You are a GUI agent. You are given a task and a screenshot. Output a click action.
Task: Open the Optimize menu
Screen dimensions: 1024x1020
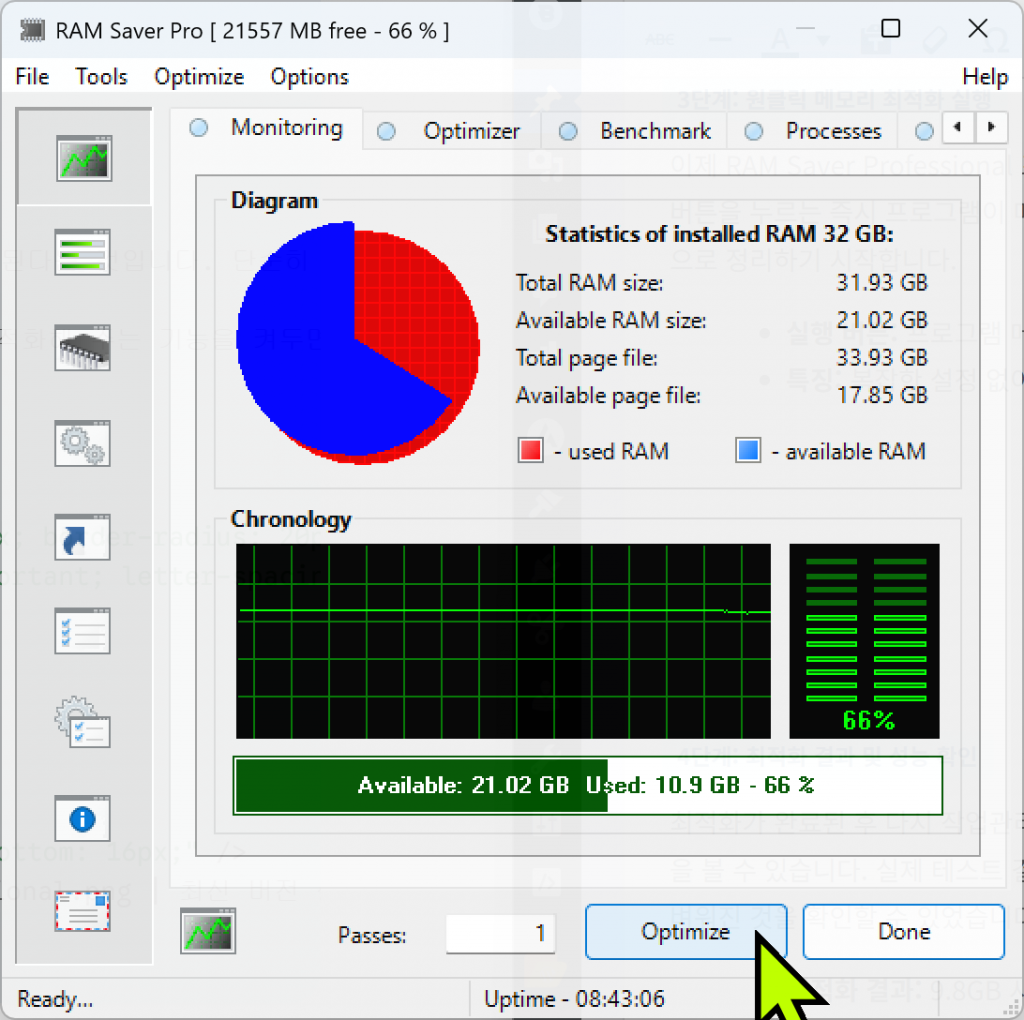tap(199, 76)
